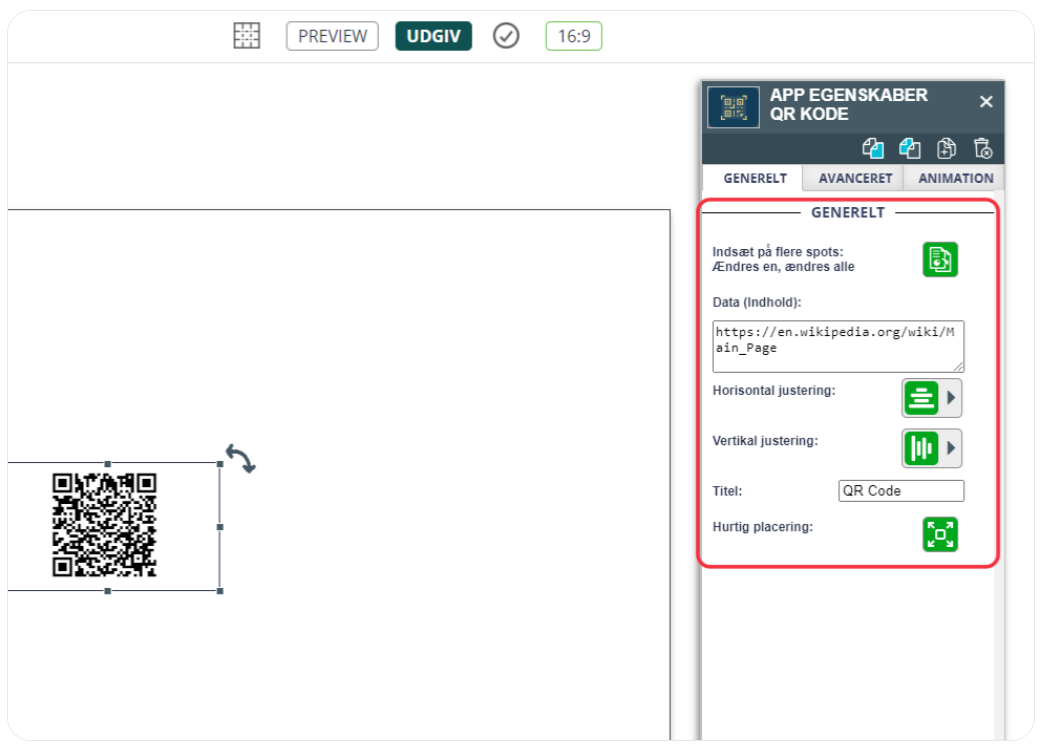
Task: Open the PREVIEW mode
Action: pos(332,36)
